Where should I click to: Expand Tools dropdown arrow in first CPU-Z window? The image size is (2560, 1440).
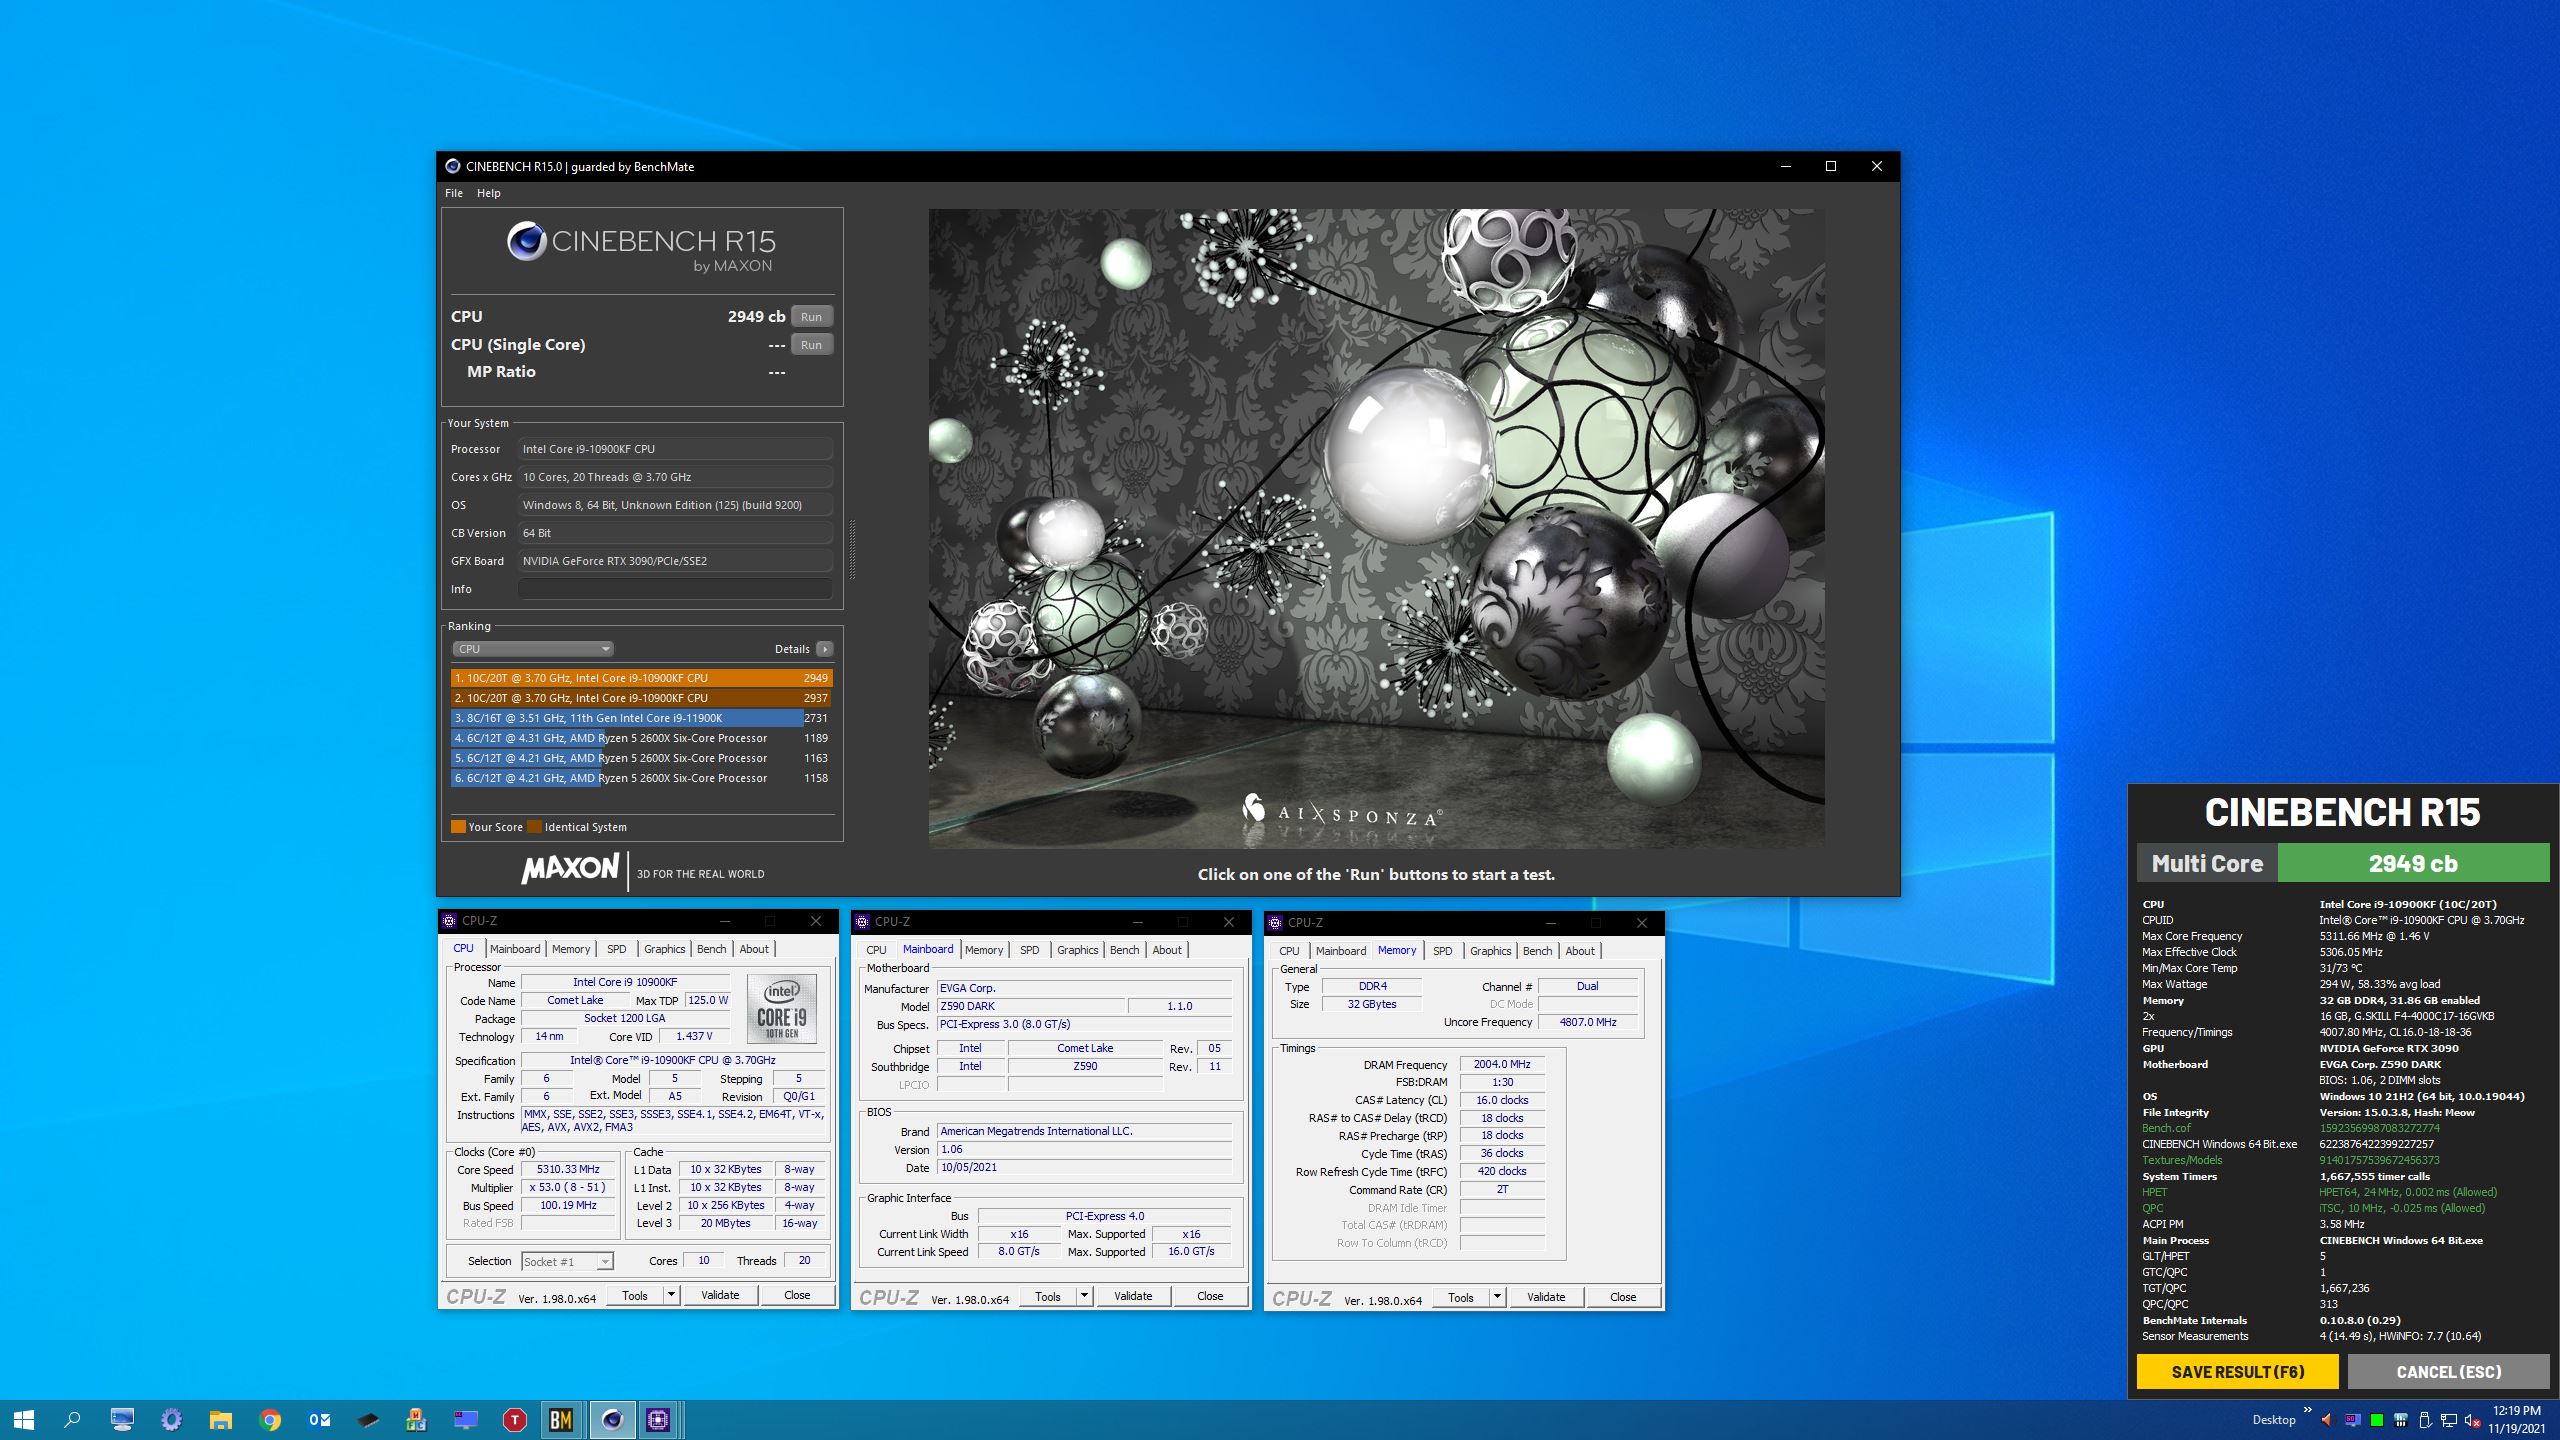click(671, 1295)
